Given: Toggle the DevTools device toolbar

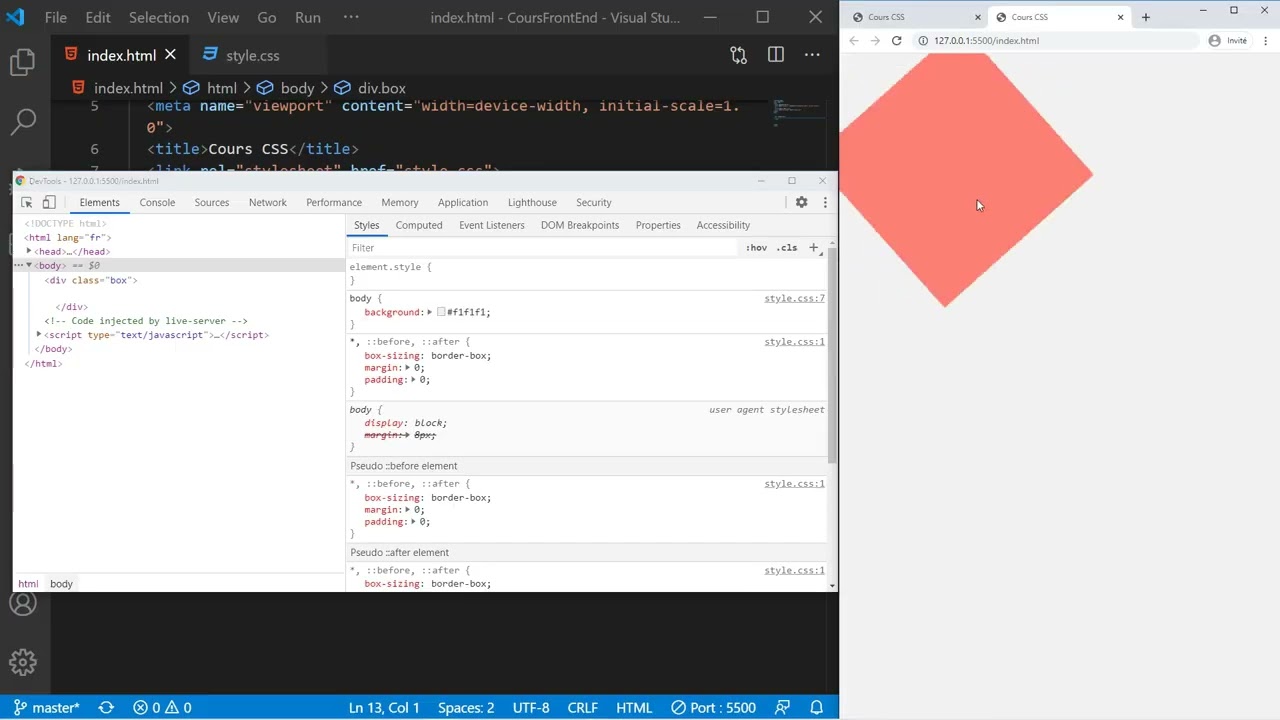Looking at the screenshot, I should (48, 202).
